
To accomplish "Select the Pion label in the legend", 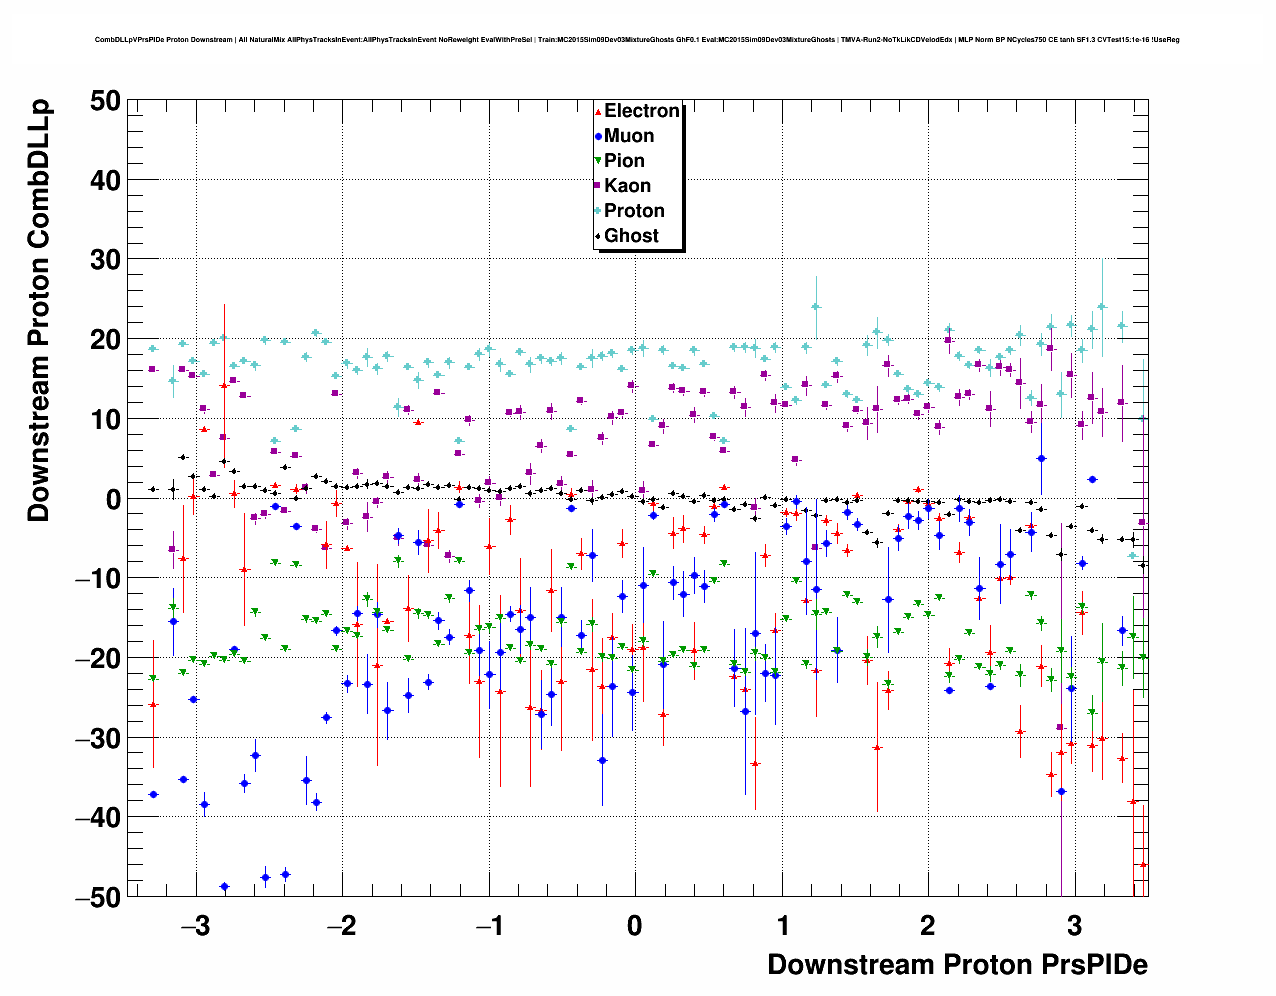I will pos(624,161).
